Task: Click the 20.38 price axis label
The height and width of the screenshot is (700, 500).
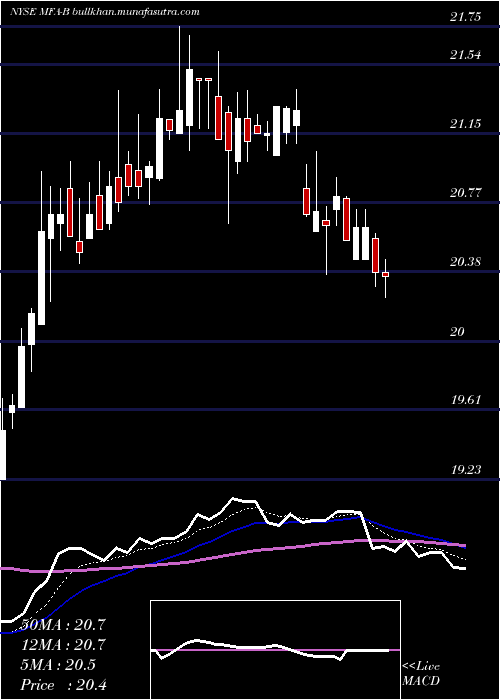Action: click(466, 262)
